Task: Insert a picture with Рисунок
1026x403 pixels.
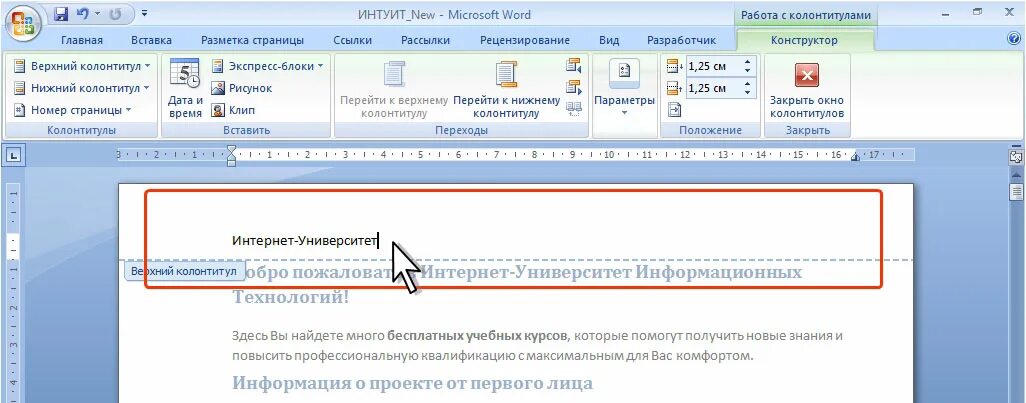Action: point(241,88)
